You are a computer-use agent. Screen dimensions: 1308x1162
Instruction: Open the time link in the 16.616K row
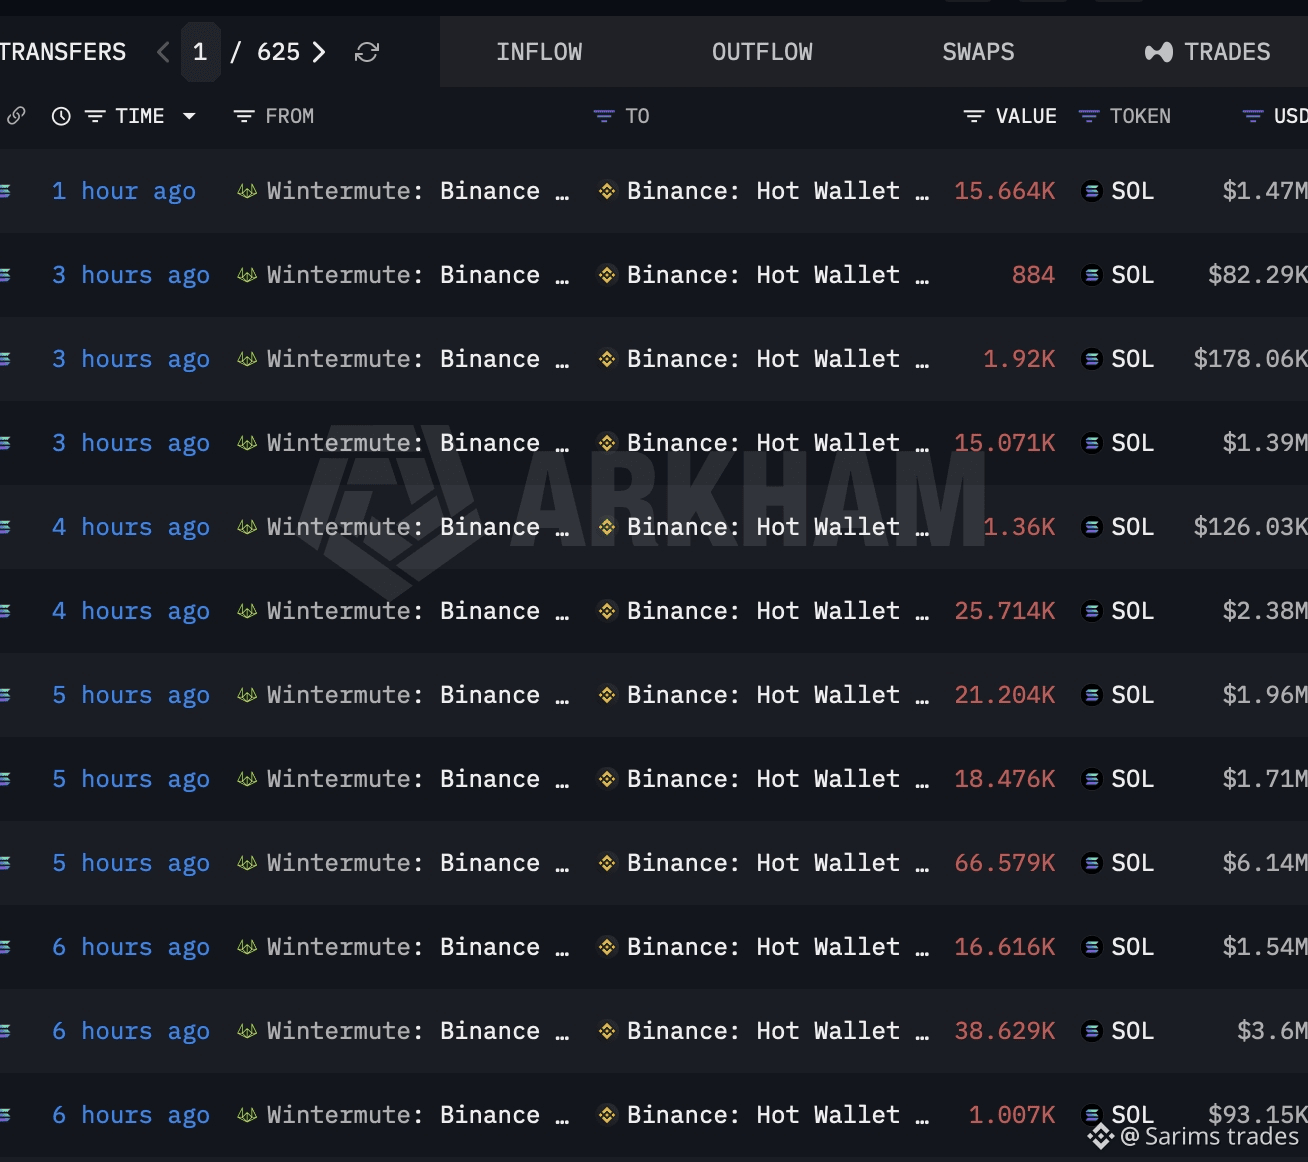tap(131, 947)
